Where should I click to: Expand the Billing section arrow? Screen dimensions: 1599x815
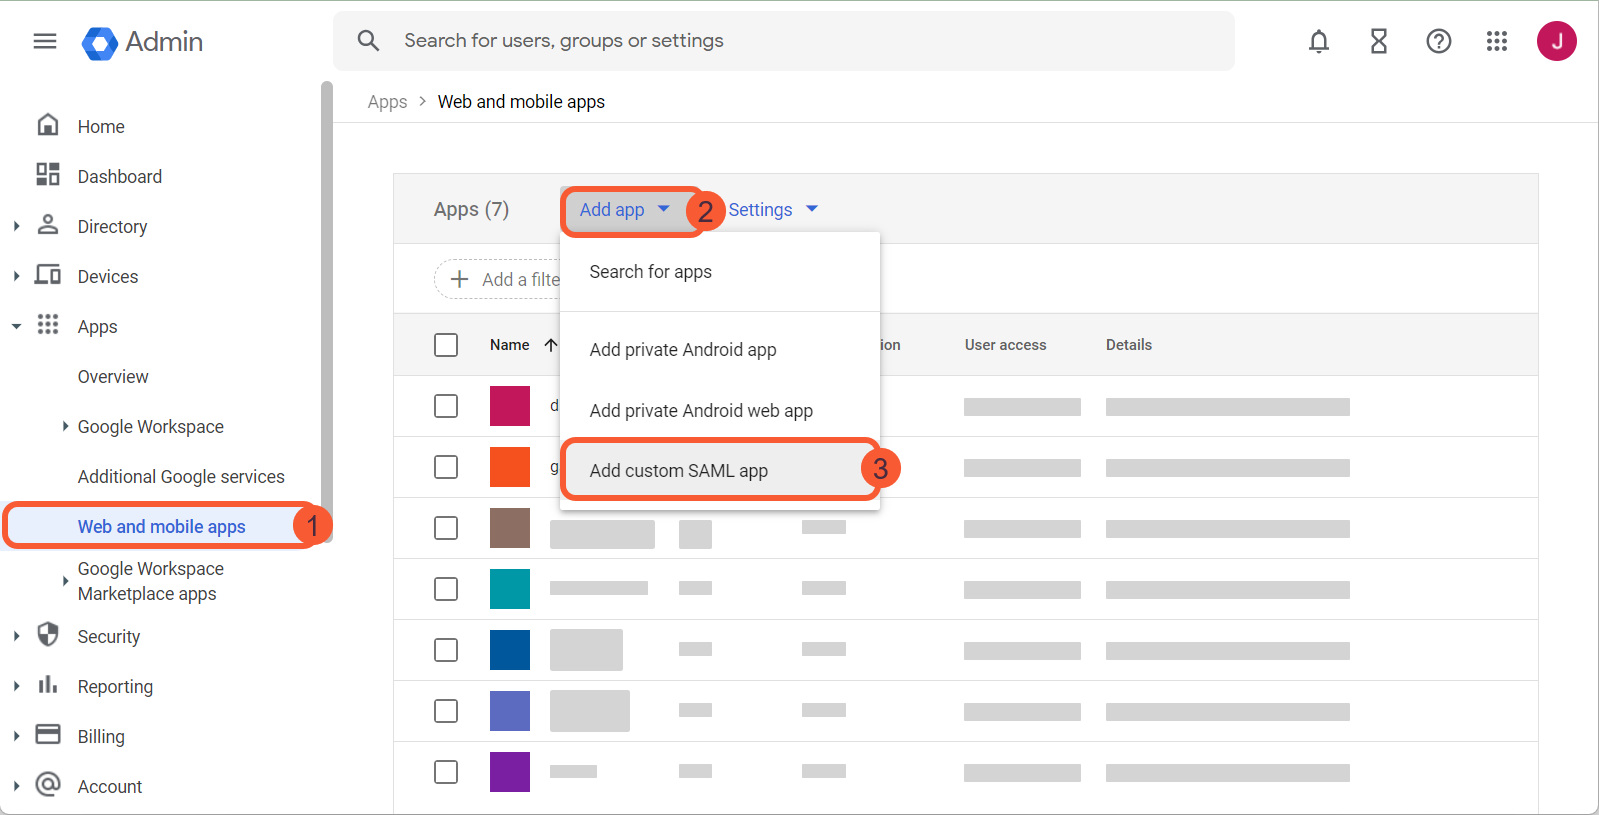click(16, 737)
